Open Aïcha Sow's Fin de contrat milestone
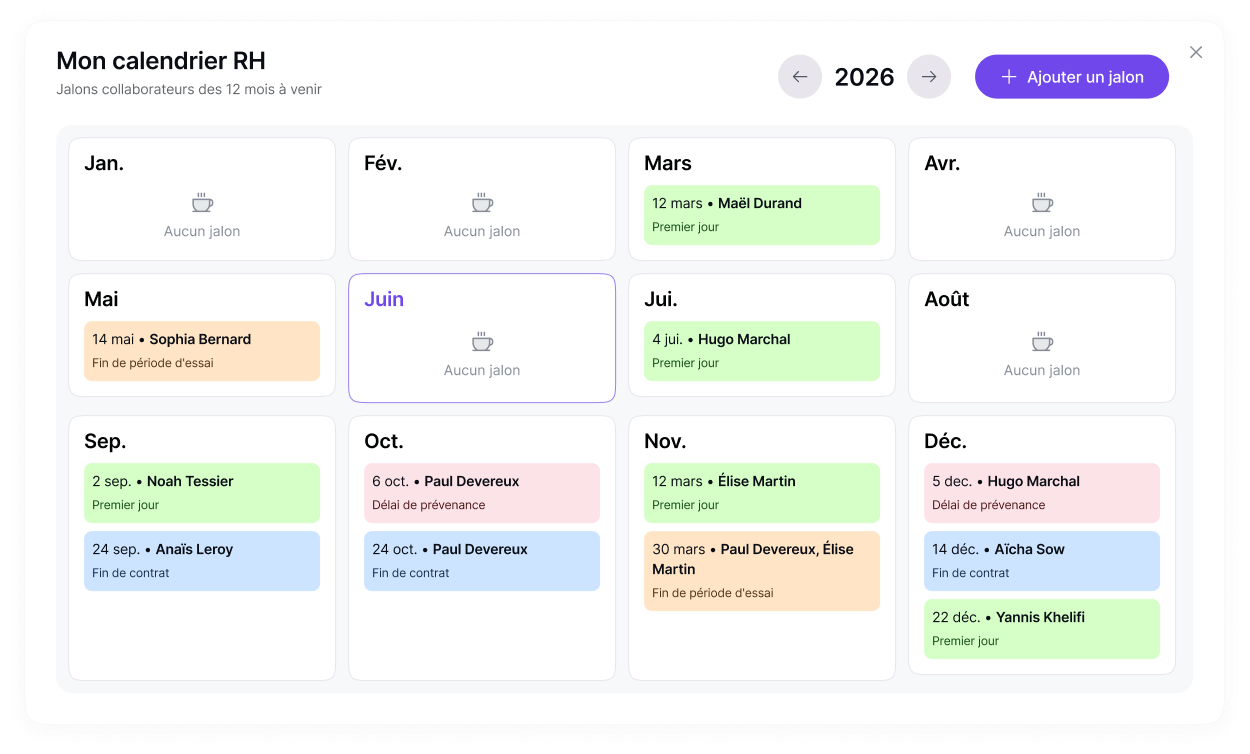Screen dimensions: 1250x754 click(1042, 561)
